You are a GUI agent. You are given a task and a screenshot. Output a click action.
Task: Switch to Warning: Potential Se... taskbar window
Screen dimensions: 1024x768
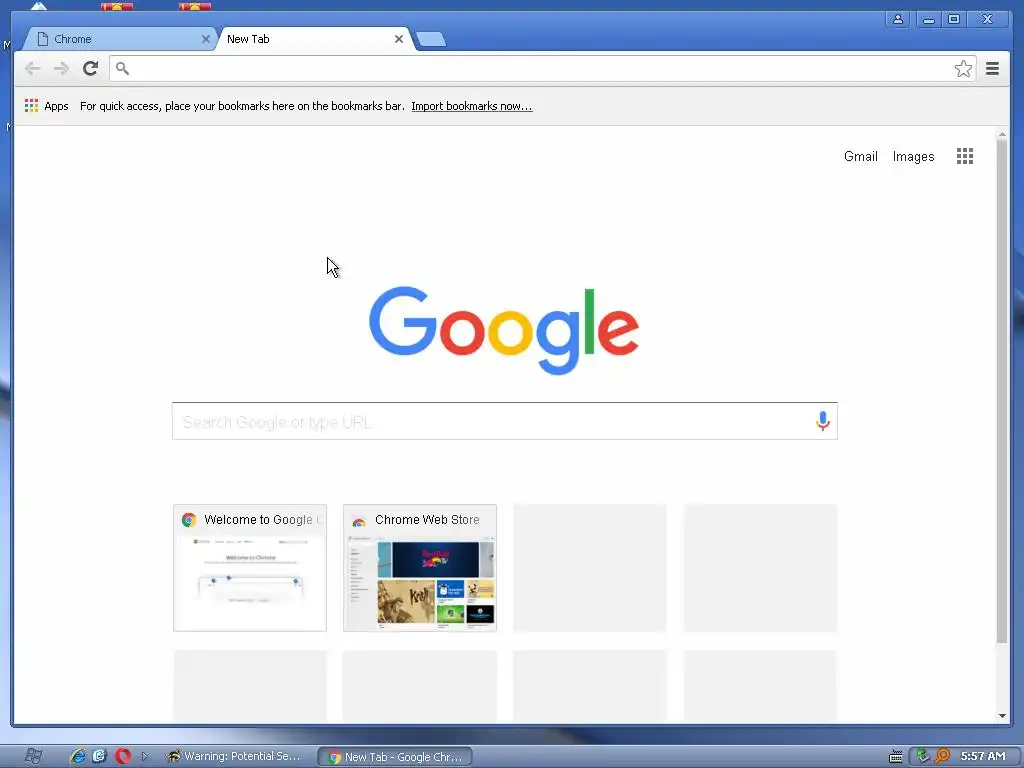pyautogui.click(x=235, y=756)
